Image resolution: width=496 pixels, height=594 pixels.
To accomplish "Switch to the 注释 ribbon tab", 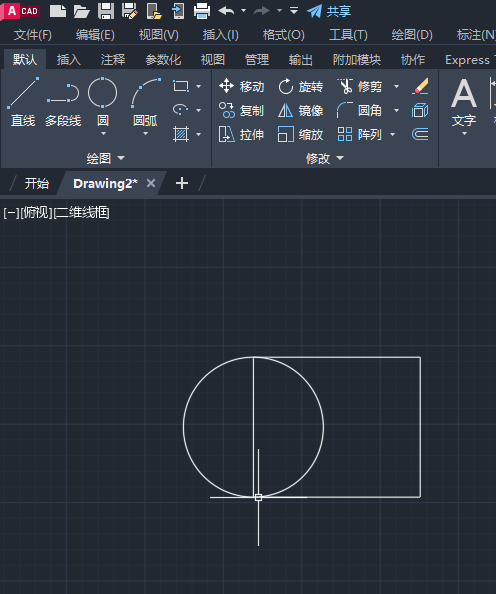I will pos(113,59).
